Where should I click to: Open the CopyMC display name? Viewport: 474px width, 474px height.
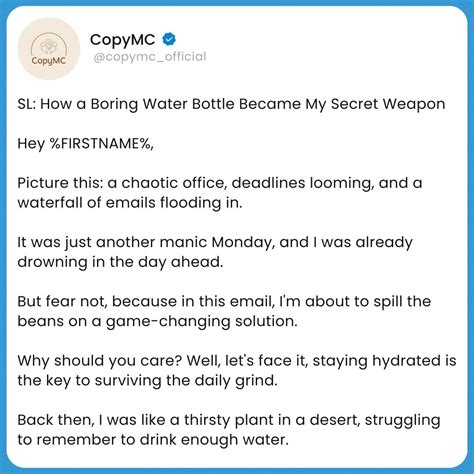pos(122,40)
